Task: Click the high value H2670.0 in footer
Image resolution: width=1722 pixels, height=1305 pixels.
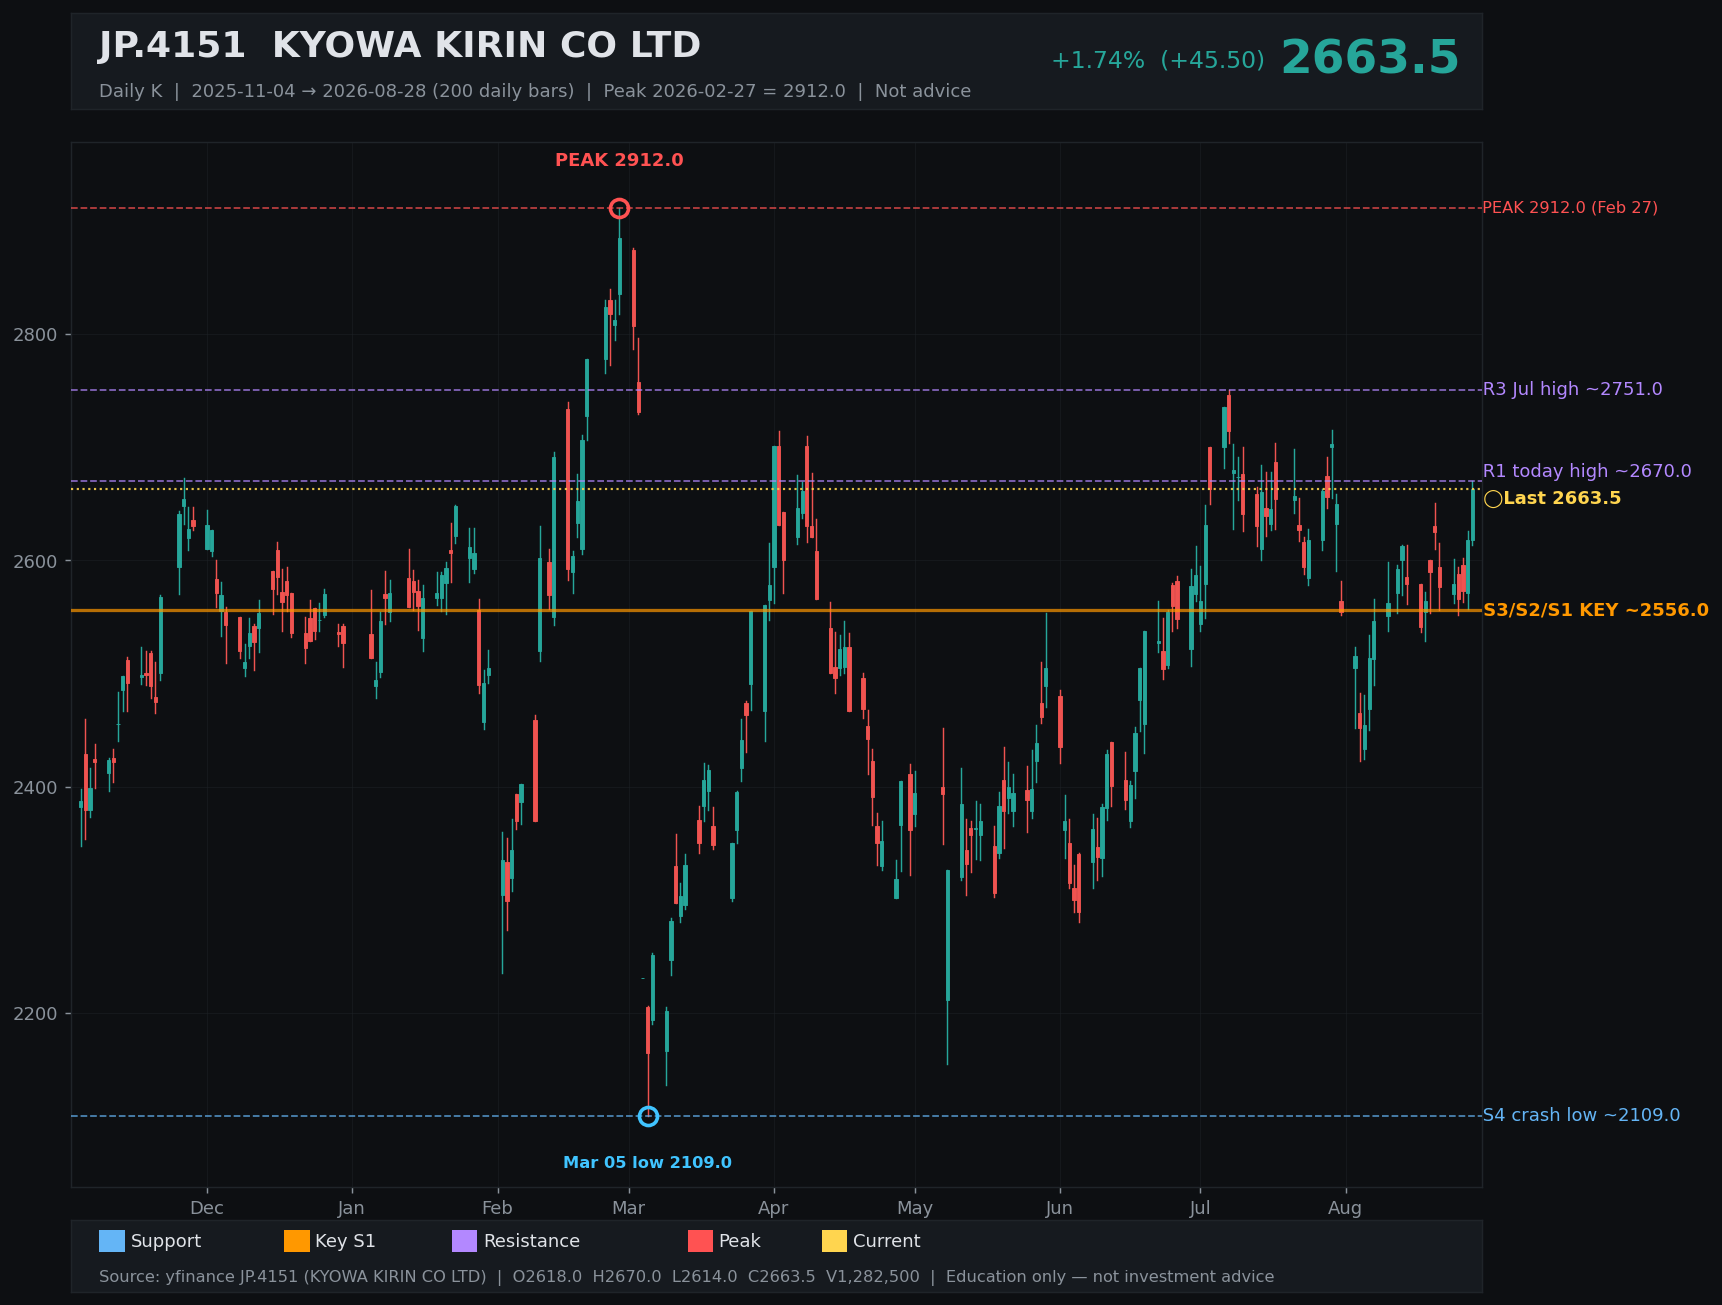Action: (627, 1277)
